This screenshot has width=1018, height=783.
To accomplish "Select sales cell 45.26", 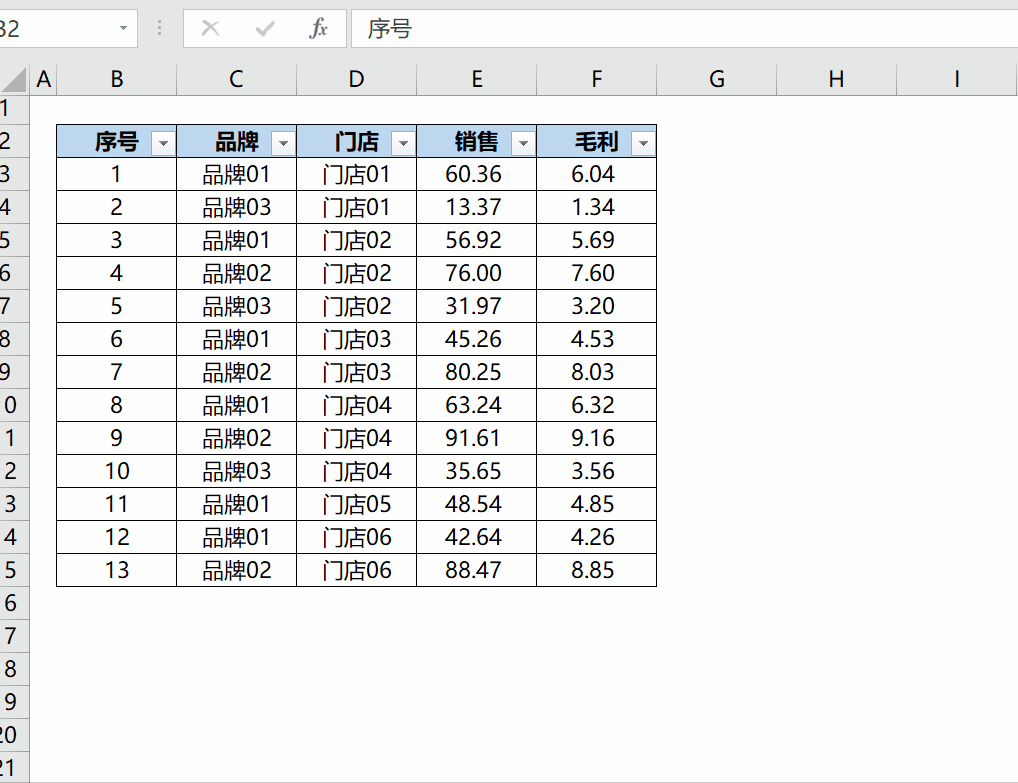I will coord(477,339).
